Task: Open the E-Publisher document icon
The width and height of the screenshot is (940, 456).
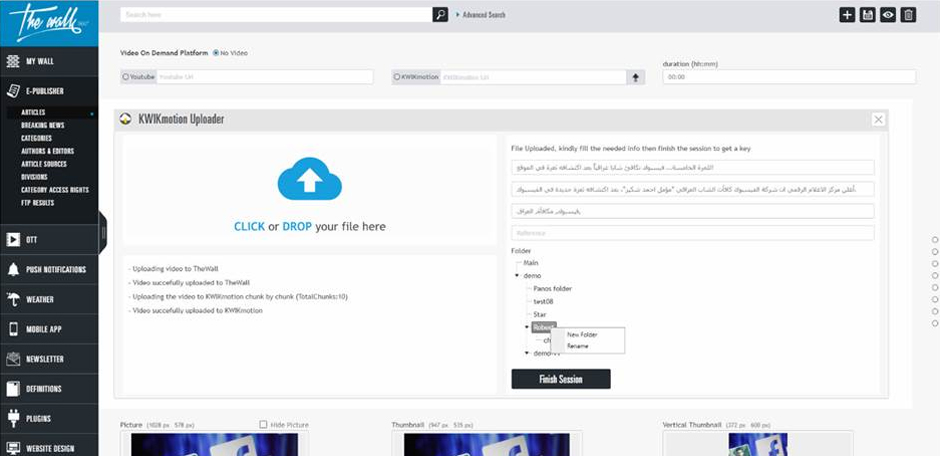Action: (x=13, y=91)
